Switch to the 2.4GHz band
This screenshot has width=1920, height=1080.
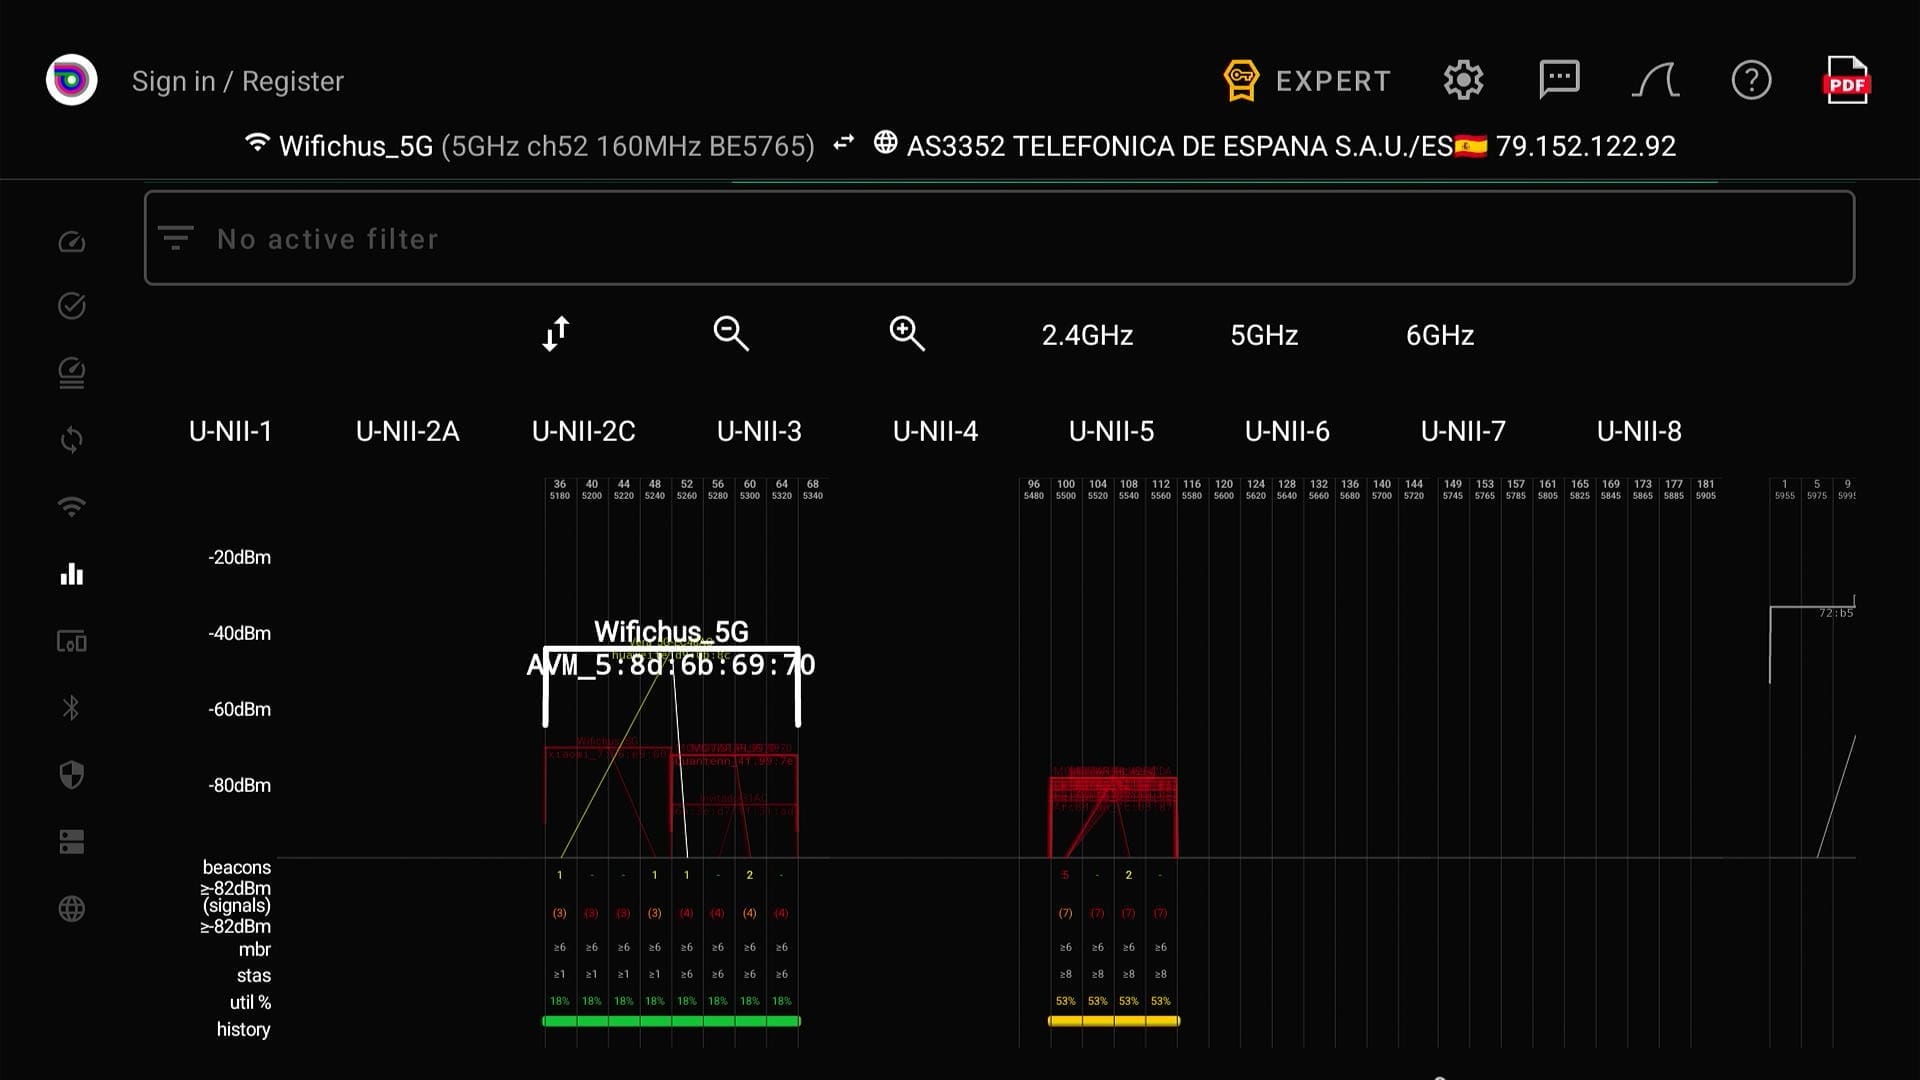click(1087, 335)
